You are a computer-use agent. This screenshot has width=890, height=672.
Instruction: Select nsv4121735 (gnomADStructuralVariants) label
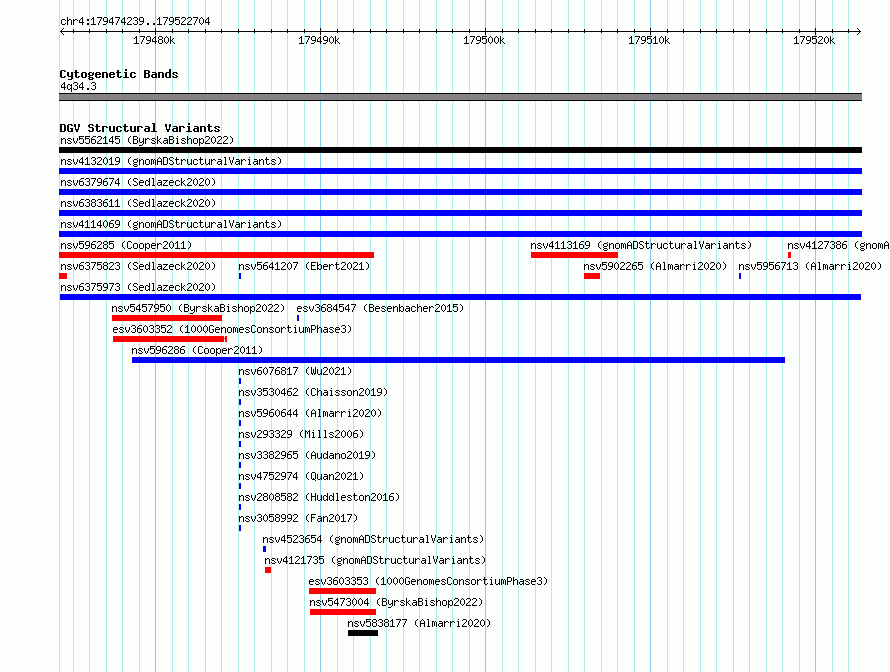[375, 560]
